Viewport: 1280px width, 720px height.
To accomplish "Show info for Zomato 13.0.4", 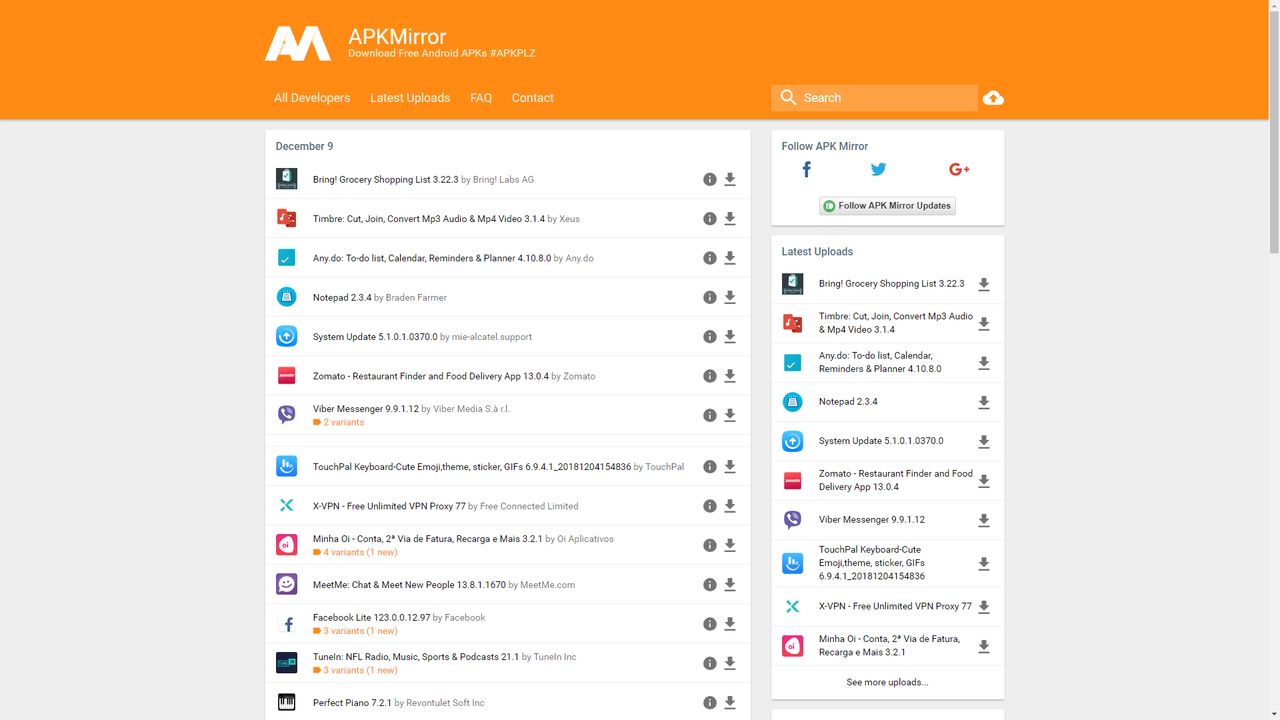I will coord(709,376).
